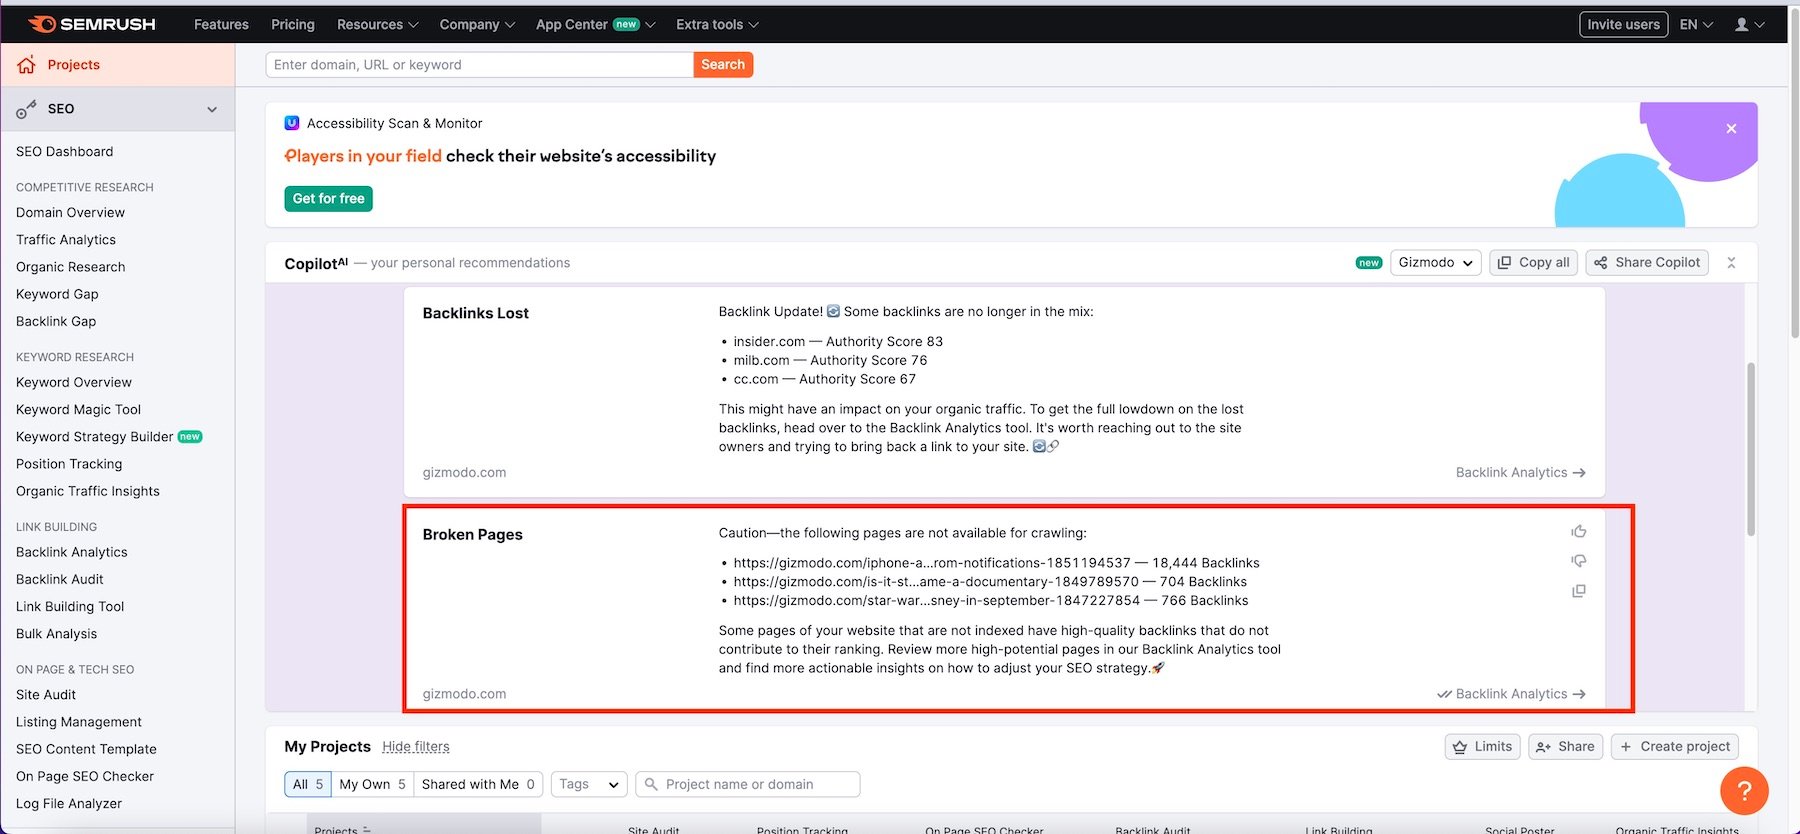Open Keyword Overview in sidebar
1800x834 pixels.
[x=74, y=383]
